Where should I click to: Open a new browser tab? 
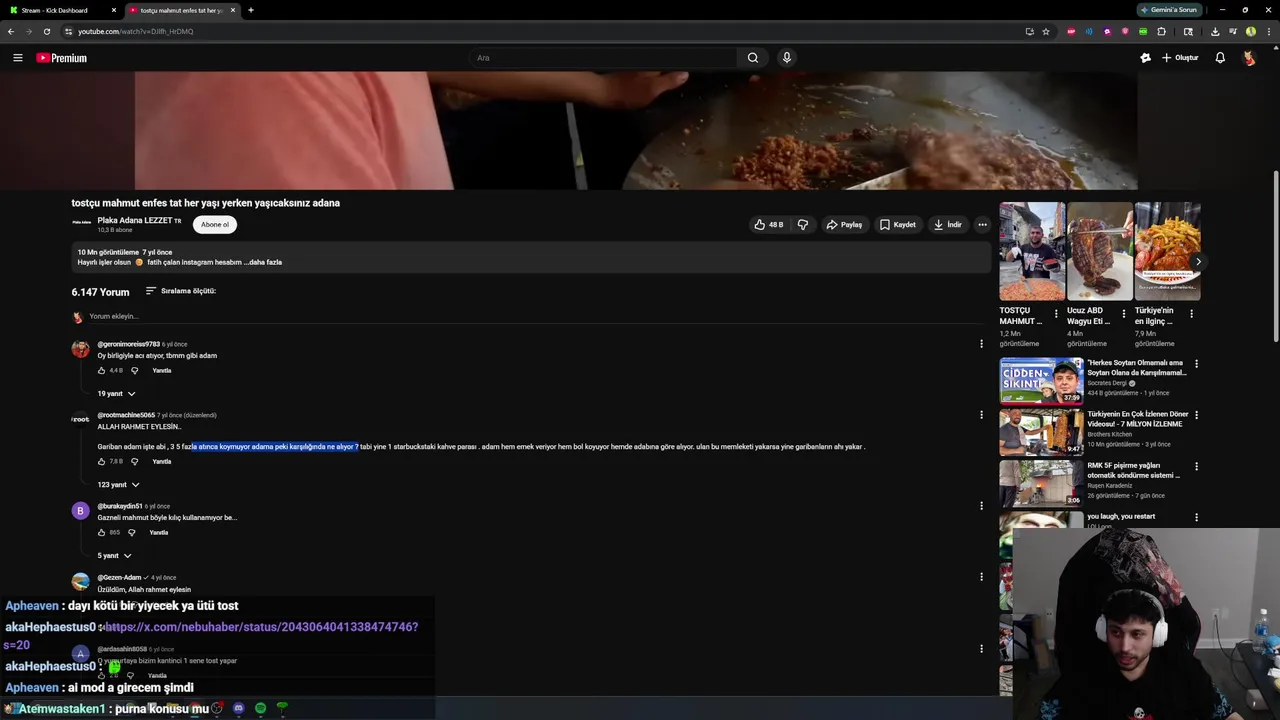pyautogui.click(x=251, y=10)
